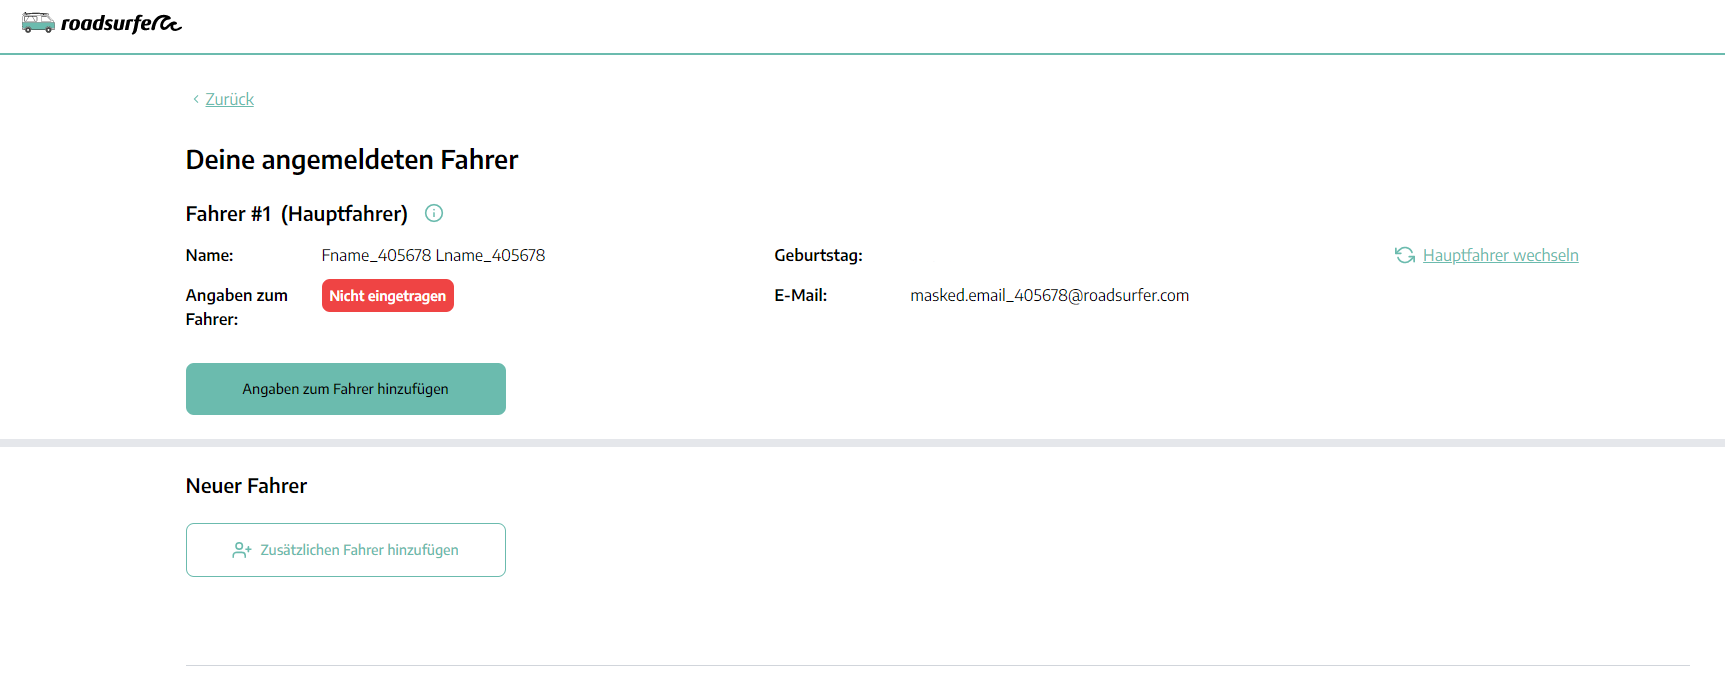Click the back chevron beside Zurück
This screenshot has width=1725, height=685.
(195, 99)
